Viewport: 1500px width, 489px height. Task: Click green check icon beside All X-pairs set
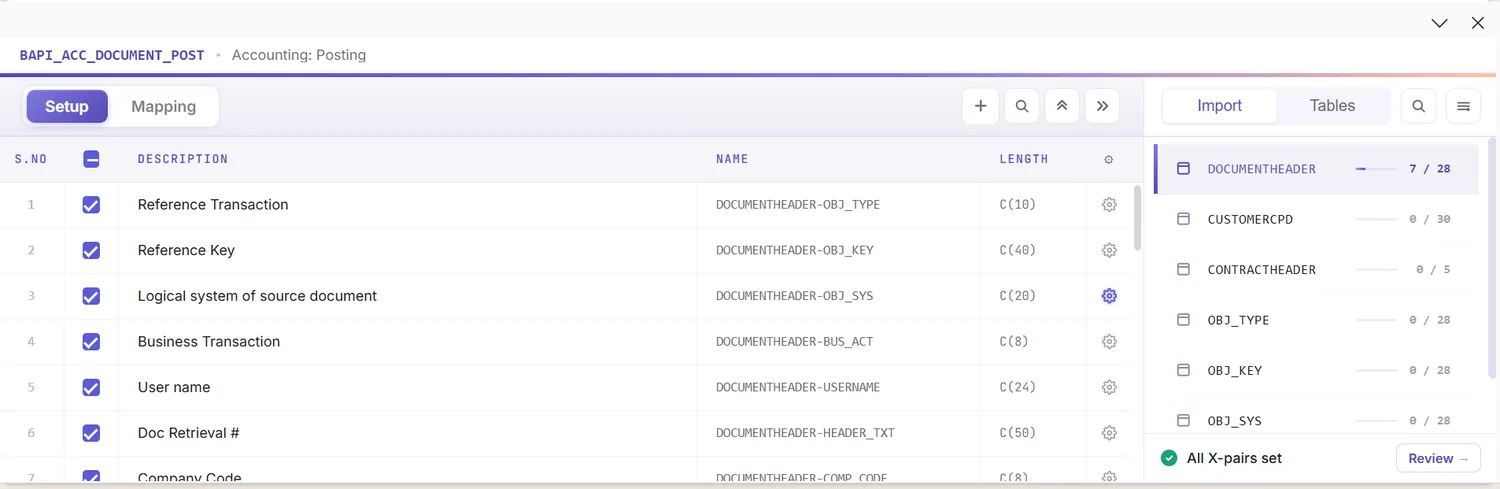1168,458
